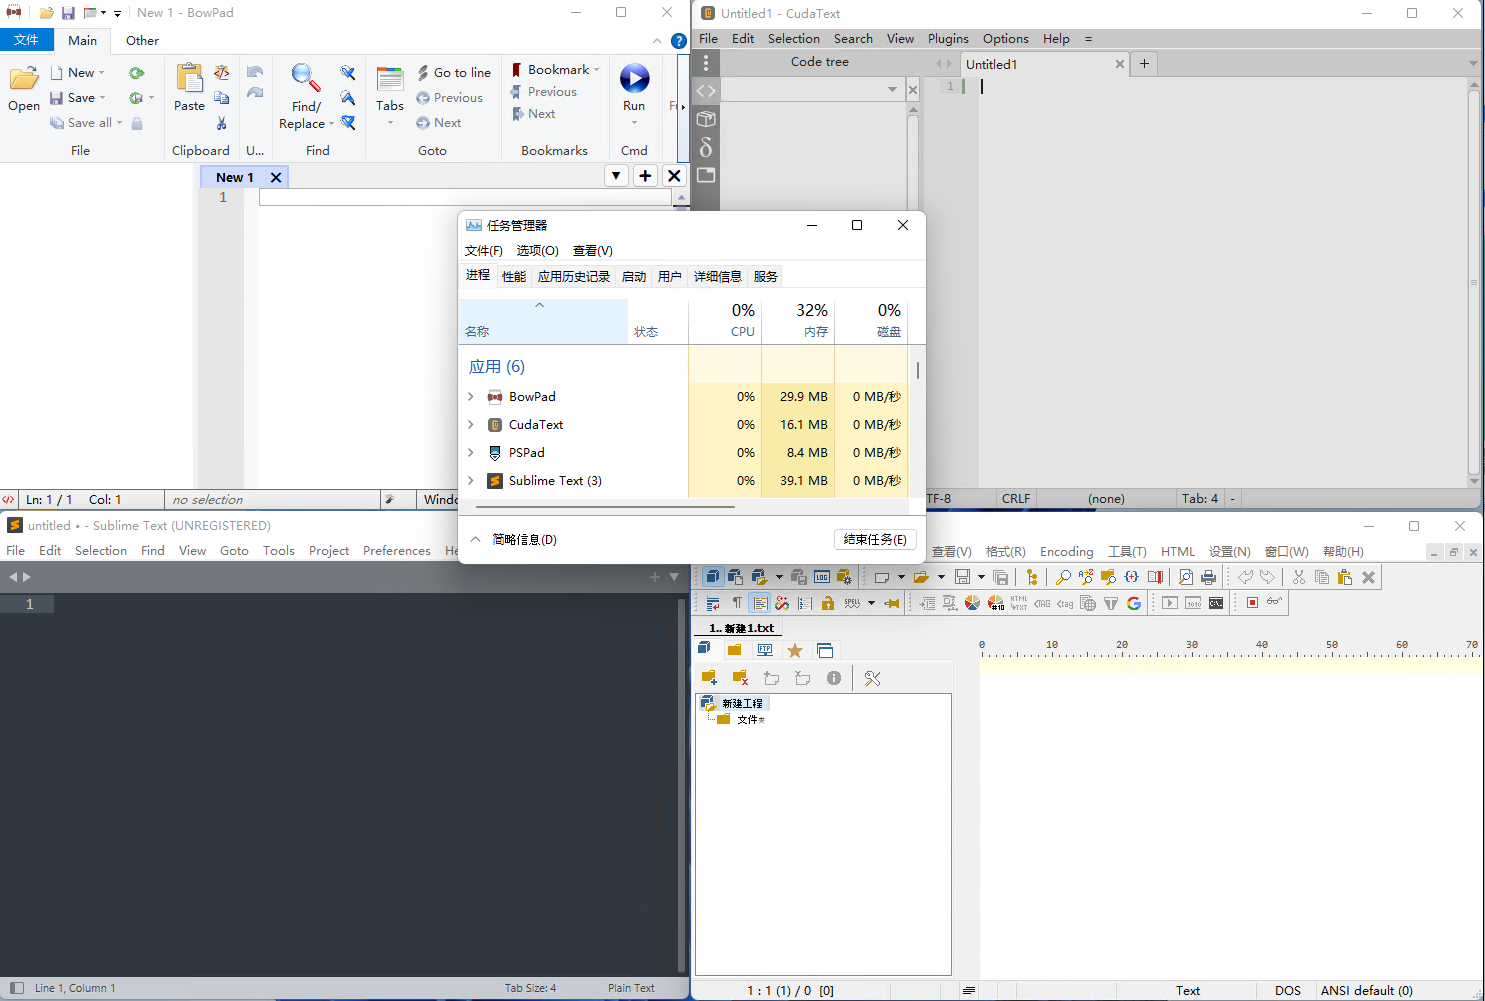Viewport: 1485px width, 1001px height.
Task: Open 选项(O) menu in Task Manager
Action: click(537, 251)
